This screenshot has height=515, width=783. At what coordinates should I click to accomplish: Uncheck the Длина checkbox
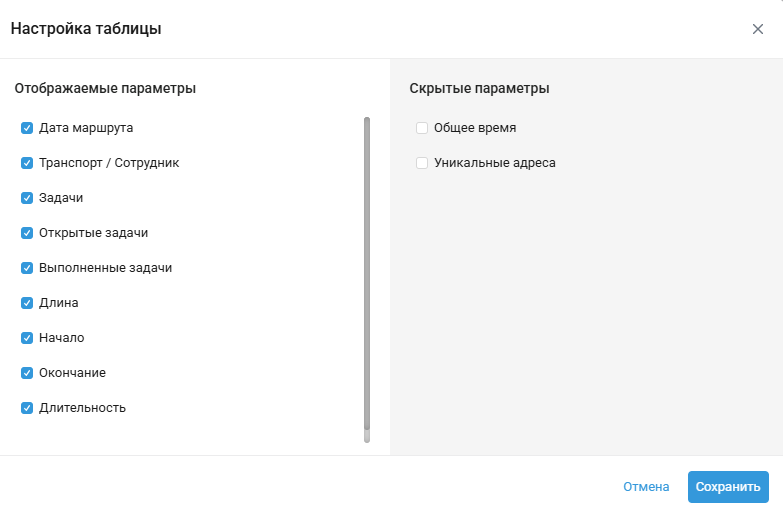(27, 303)
